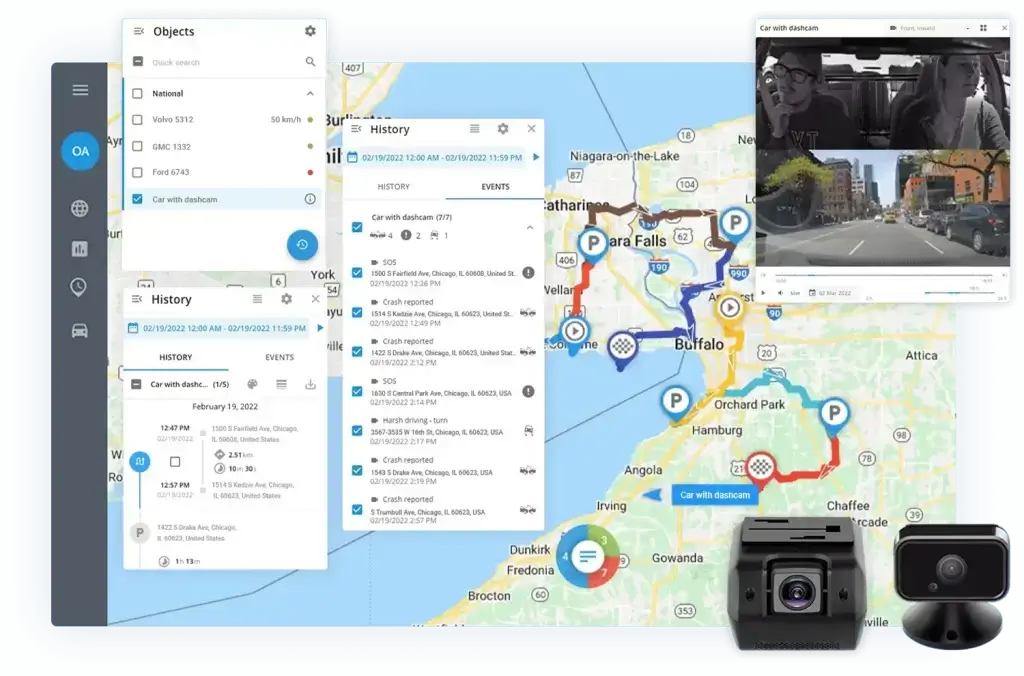Viewport: 1024px width, 676px height.
Task: Open the hamburger menu in left sidebar
Action: tap(80, 90)
